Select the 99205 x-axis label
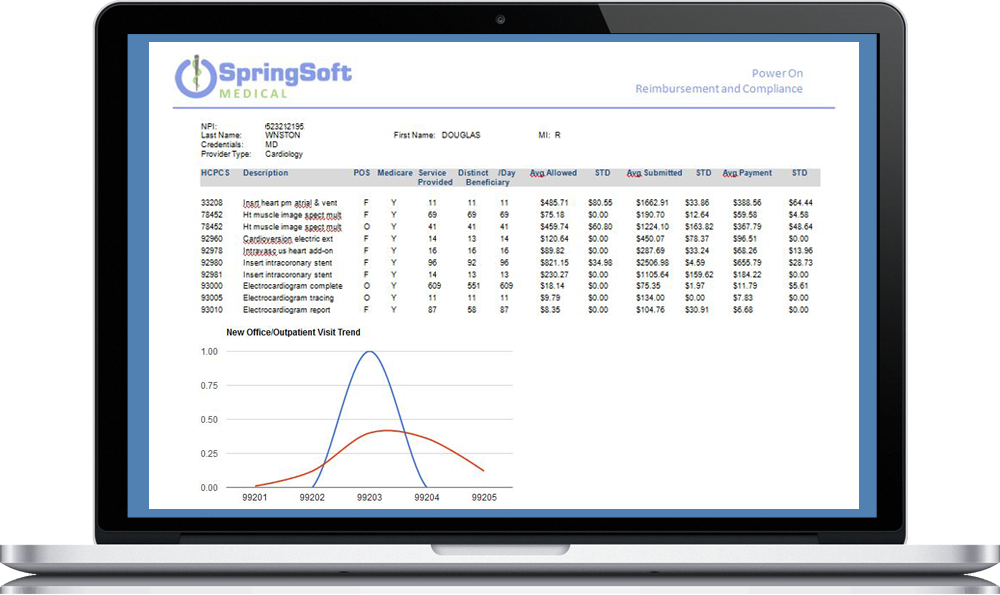1000x595 pixels. 485,497
